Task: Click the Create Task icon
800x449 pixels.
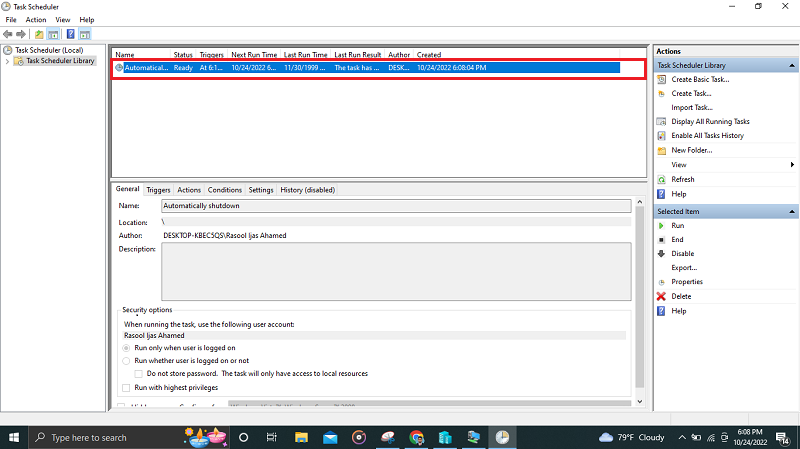Action: click(661, 93)
